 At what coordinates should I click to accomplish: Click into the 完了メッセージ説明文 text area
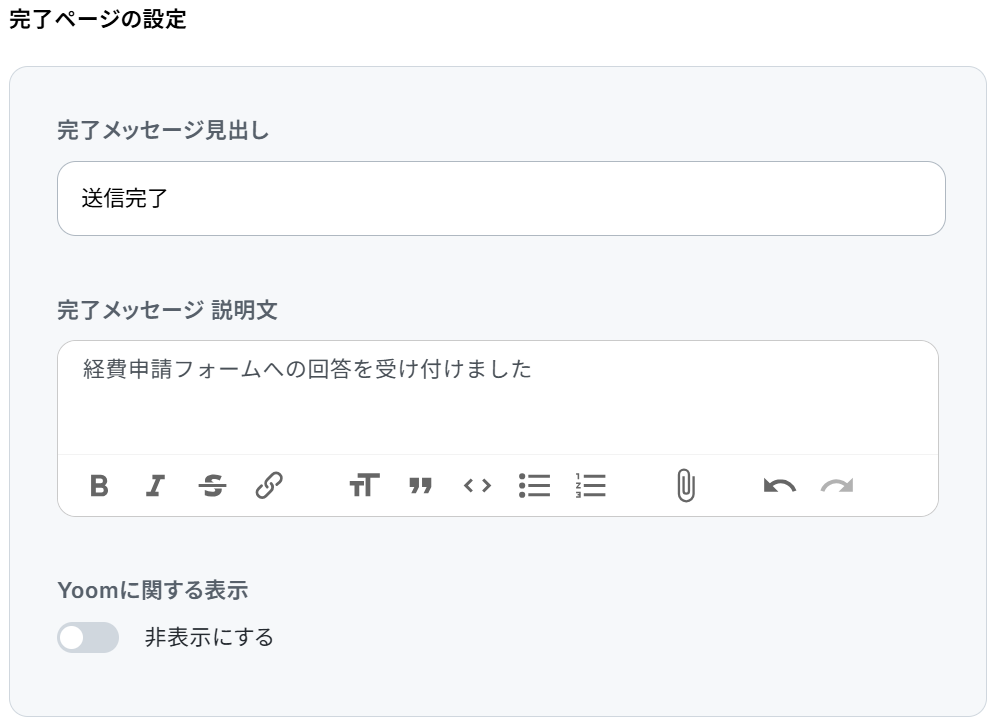point(498,397)
